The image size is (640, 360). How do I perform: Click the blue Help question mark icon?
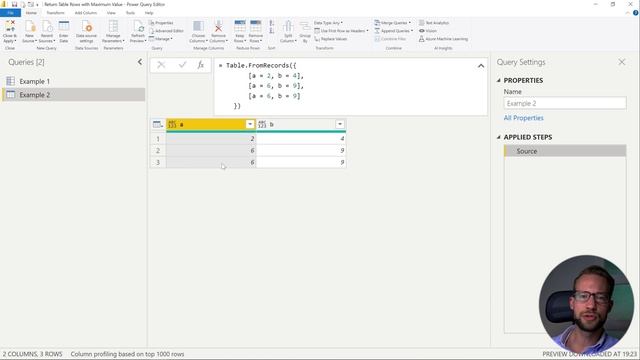[x=636, y=13]
